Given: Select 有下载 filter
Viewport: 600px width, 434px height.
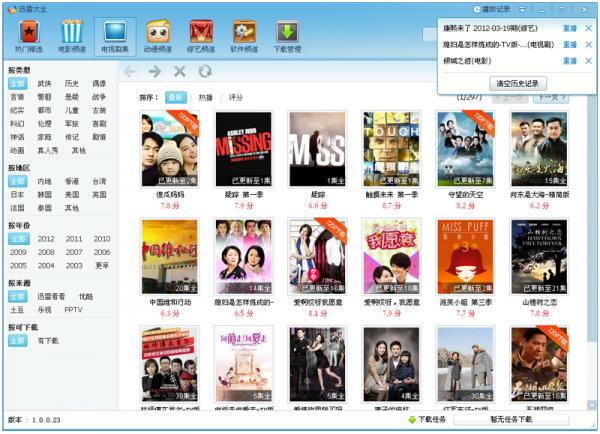Looking at the screenshot, I should click(x=48, y=341).
